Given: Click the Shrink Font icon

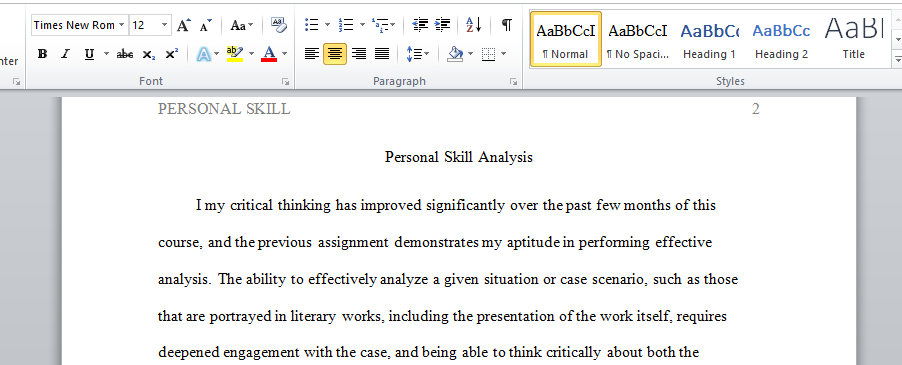Looking at the screenshot, I should (205, 25).
